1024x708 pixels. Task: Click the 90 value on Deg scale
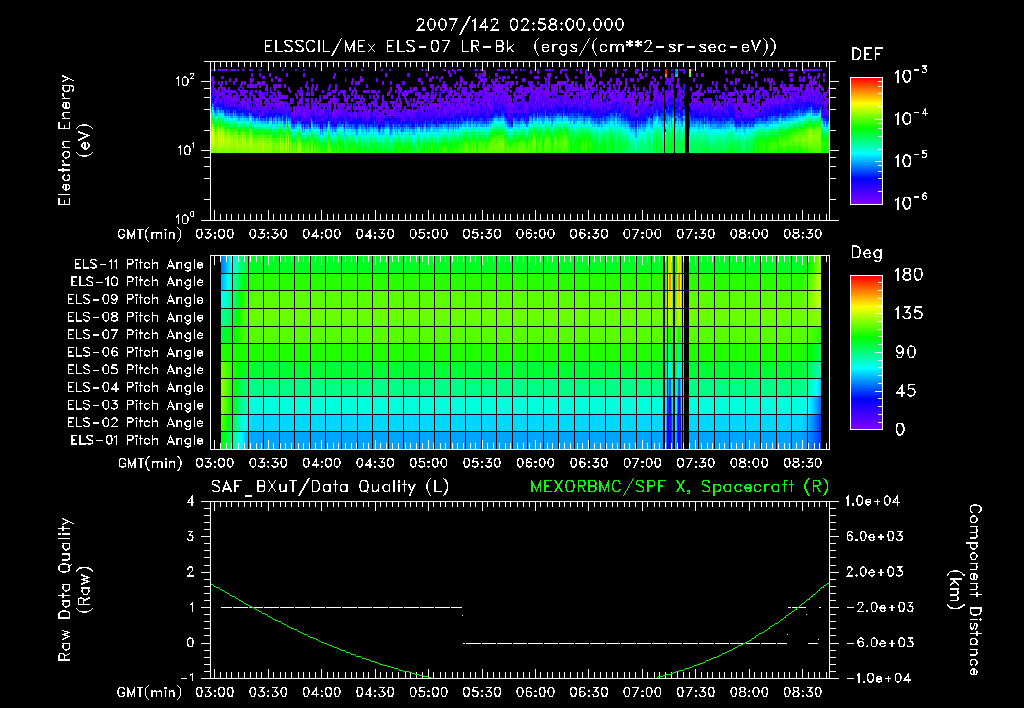click(906, 353)
